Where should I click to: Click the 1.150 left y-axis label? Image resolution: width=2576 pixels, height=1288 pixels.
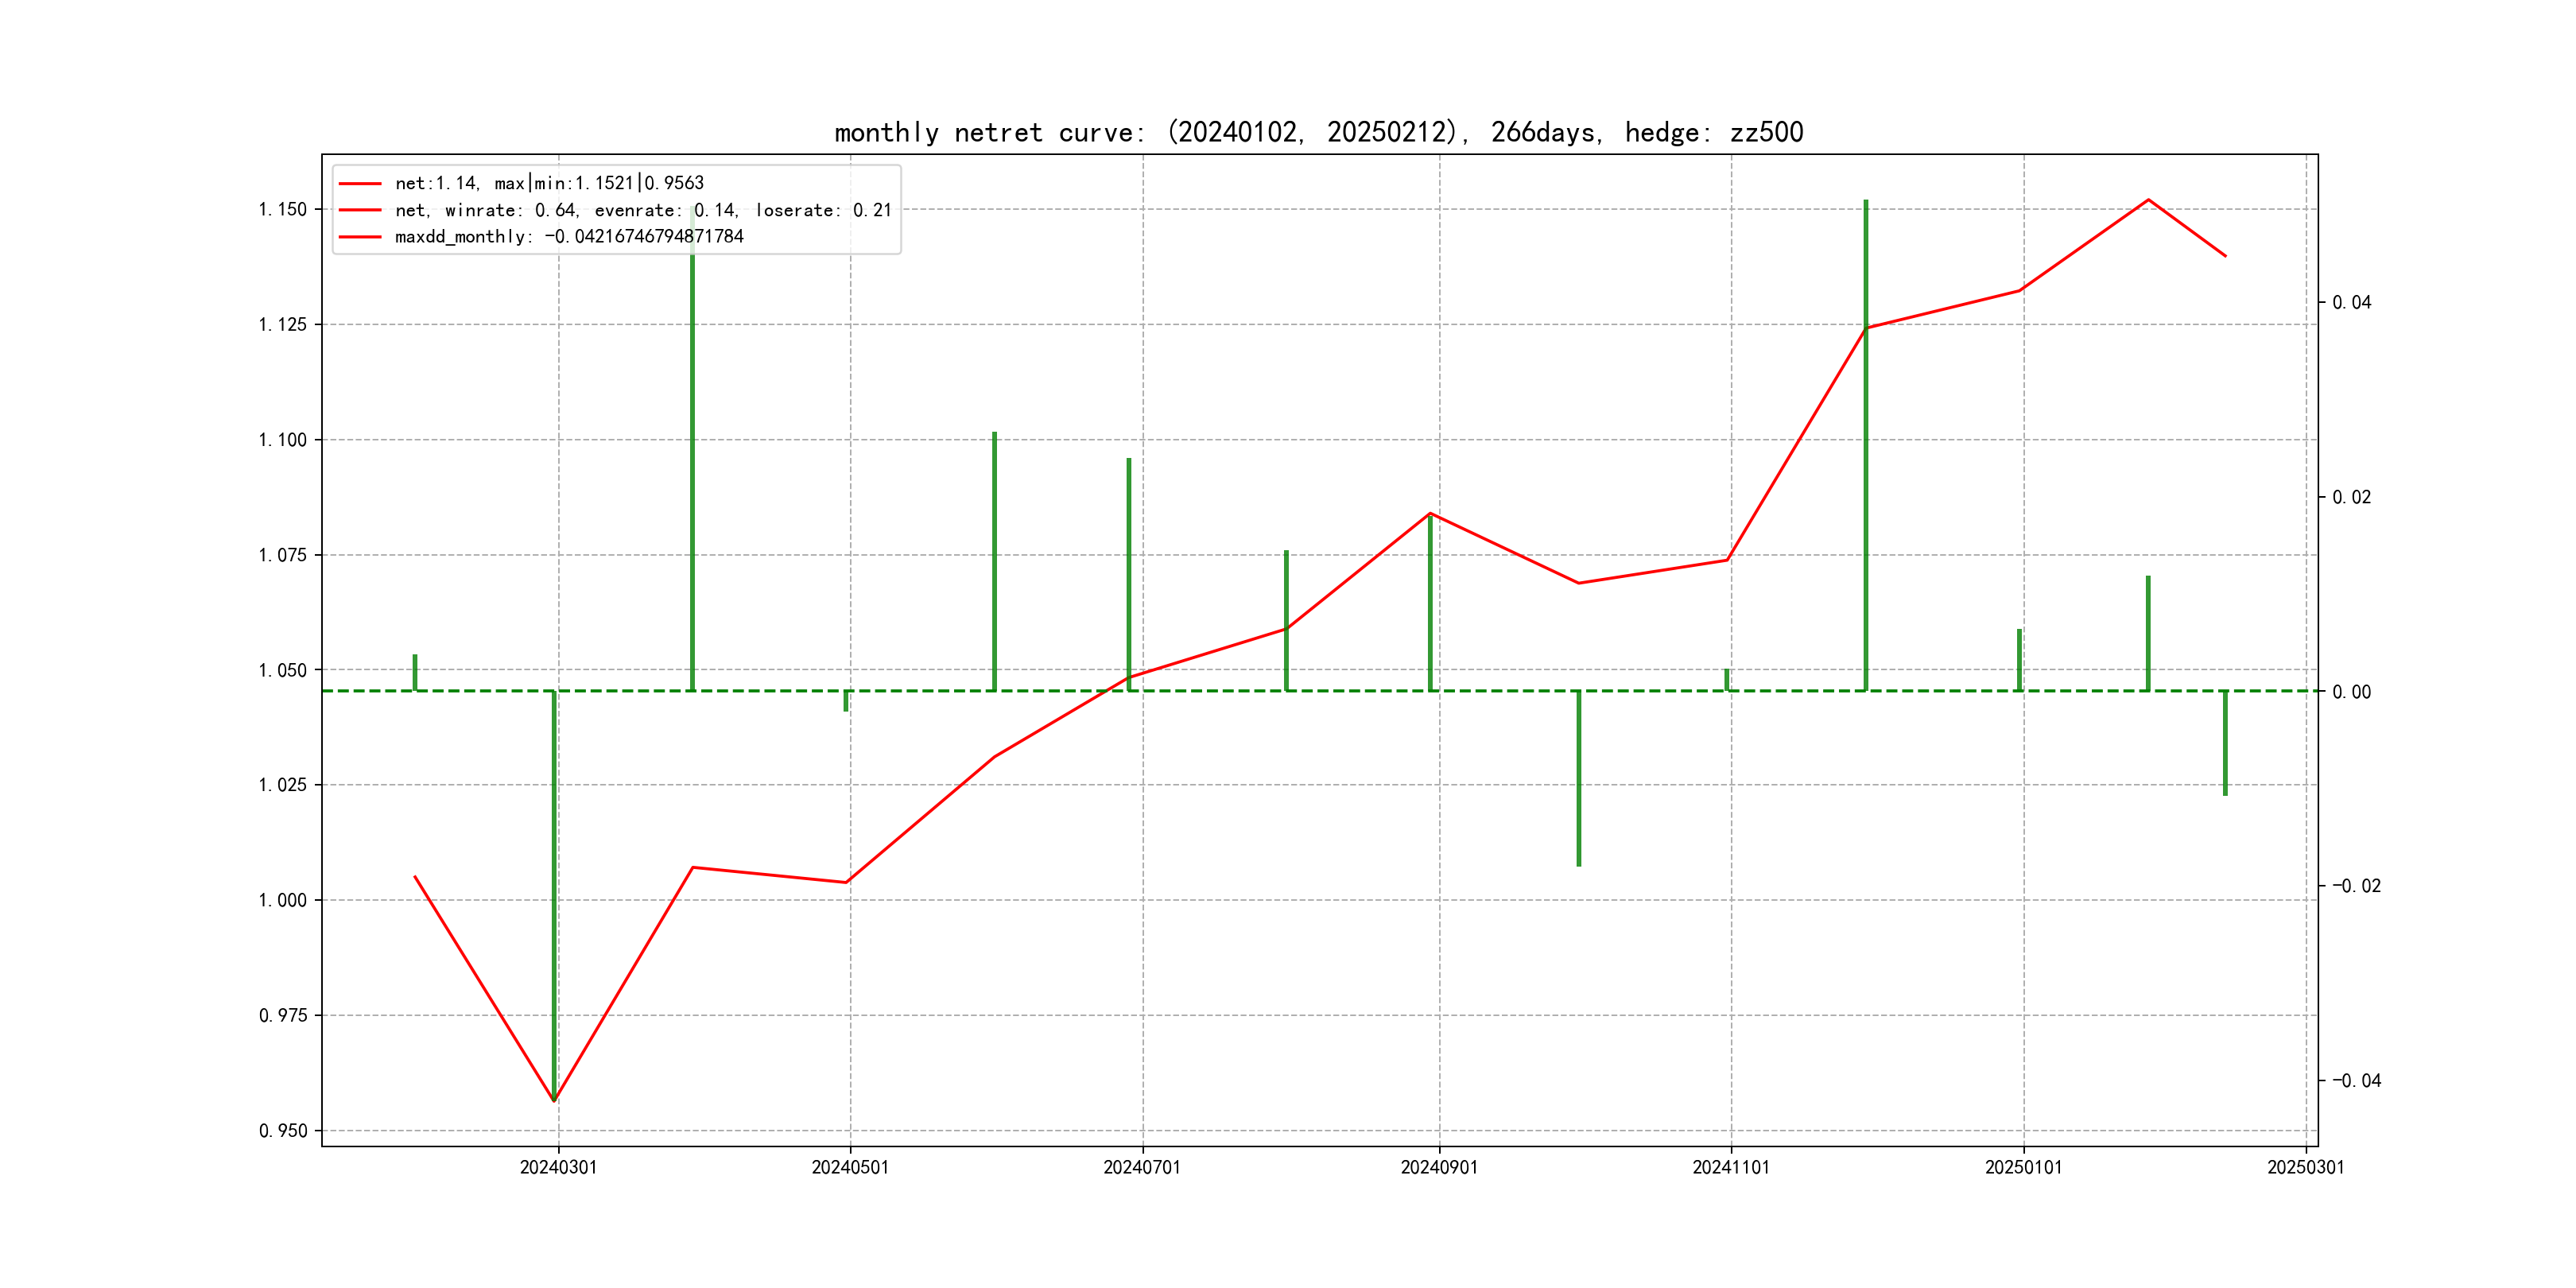[283, 209]
